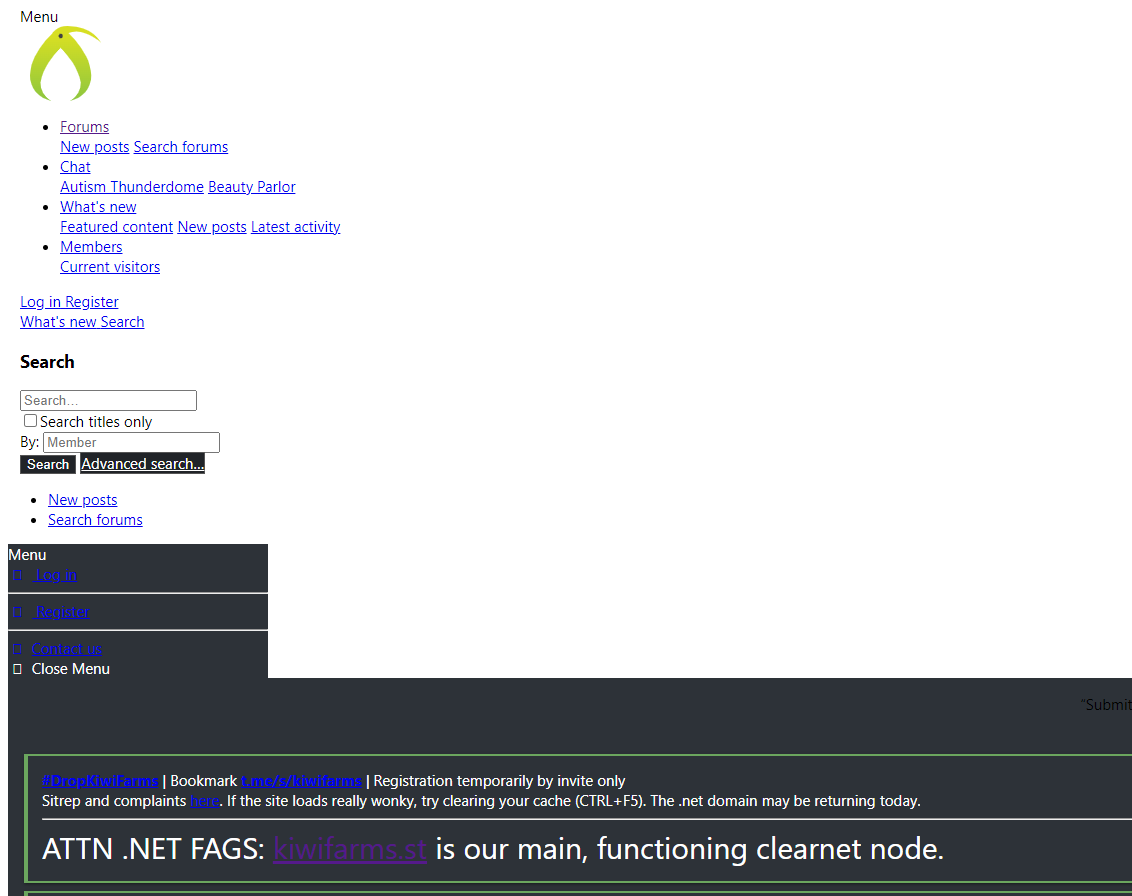Open the Latest activity link

295,227
